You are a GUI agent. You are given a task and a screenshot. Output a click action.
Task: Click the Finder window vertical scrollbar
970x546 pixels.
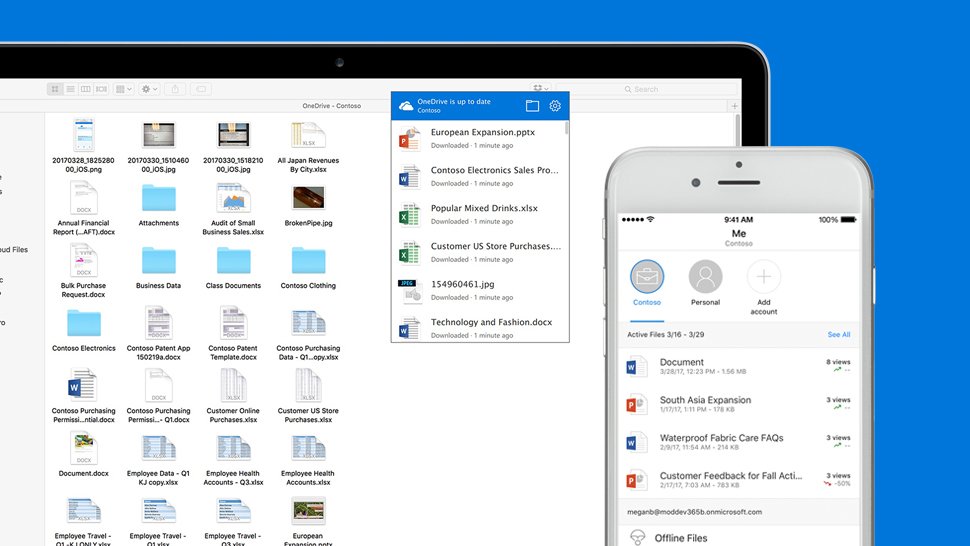pos(737,129)
